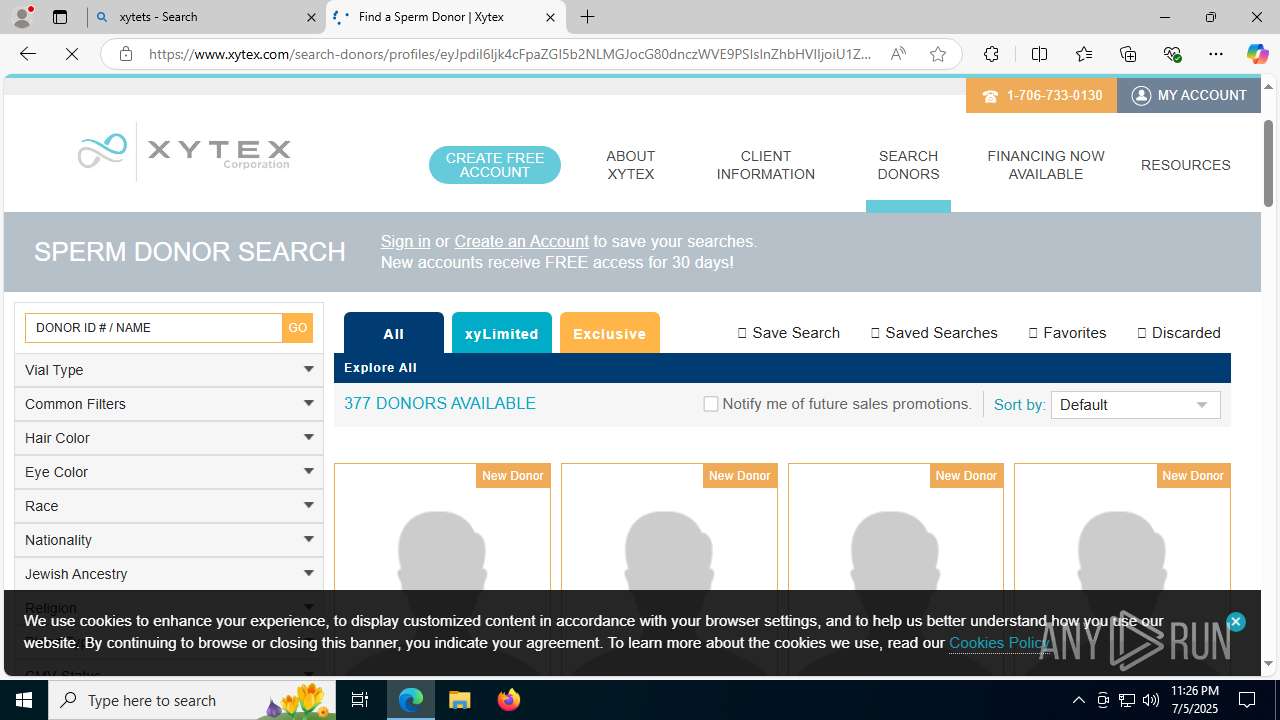Close the Find a Sperm Donor tab
Viewport: 1280px width, 720px height.
pyautogui.click(x=550, y=17)
